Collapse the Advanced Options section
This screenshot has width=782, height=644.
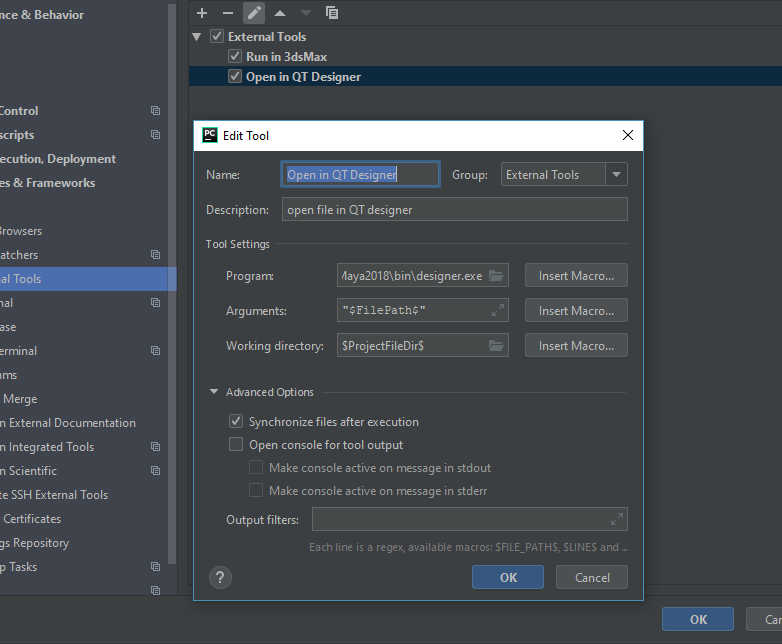click(214, 392)
